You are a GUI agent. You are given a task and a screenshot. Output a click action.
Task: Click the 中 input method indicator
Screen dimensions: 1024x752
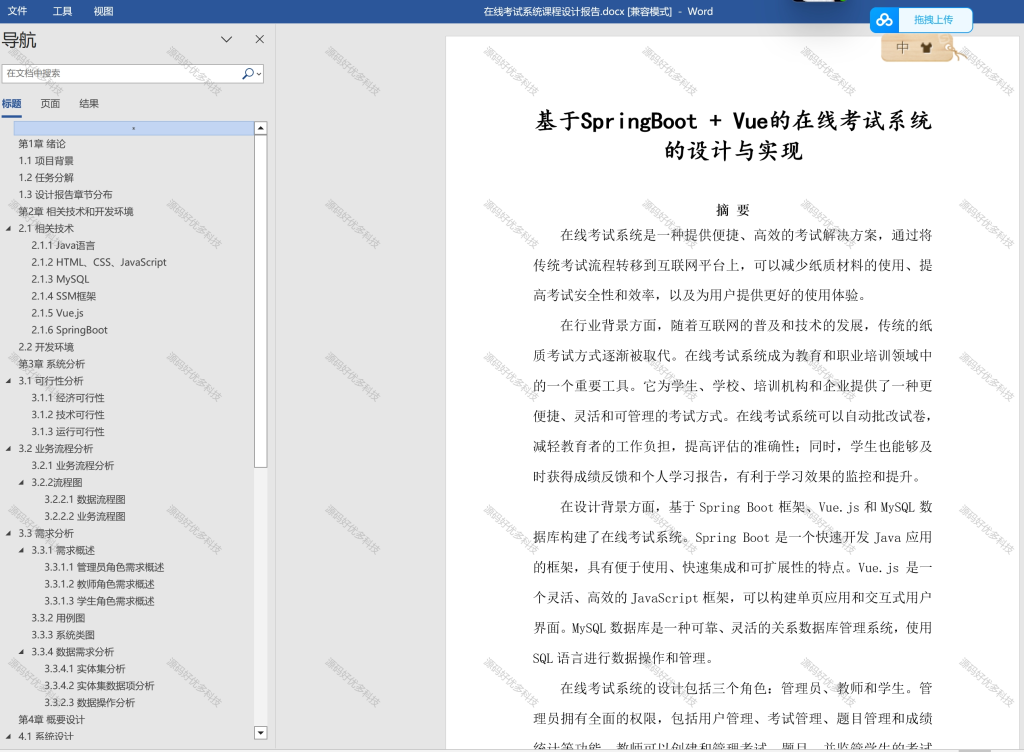coord(902,47)
